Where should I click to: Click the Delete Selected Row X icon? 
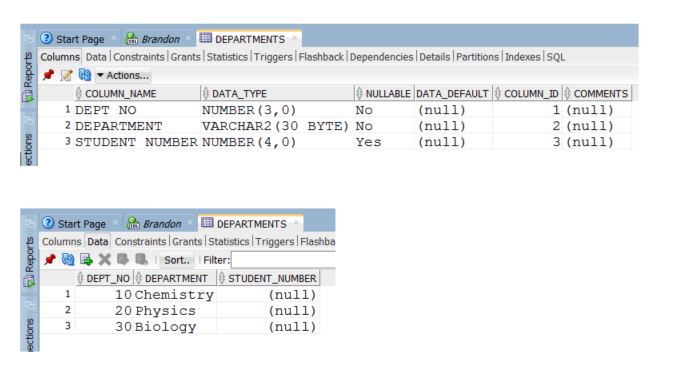pos(105,260)
